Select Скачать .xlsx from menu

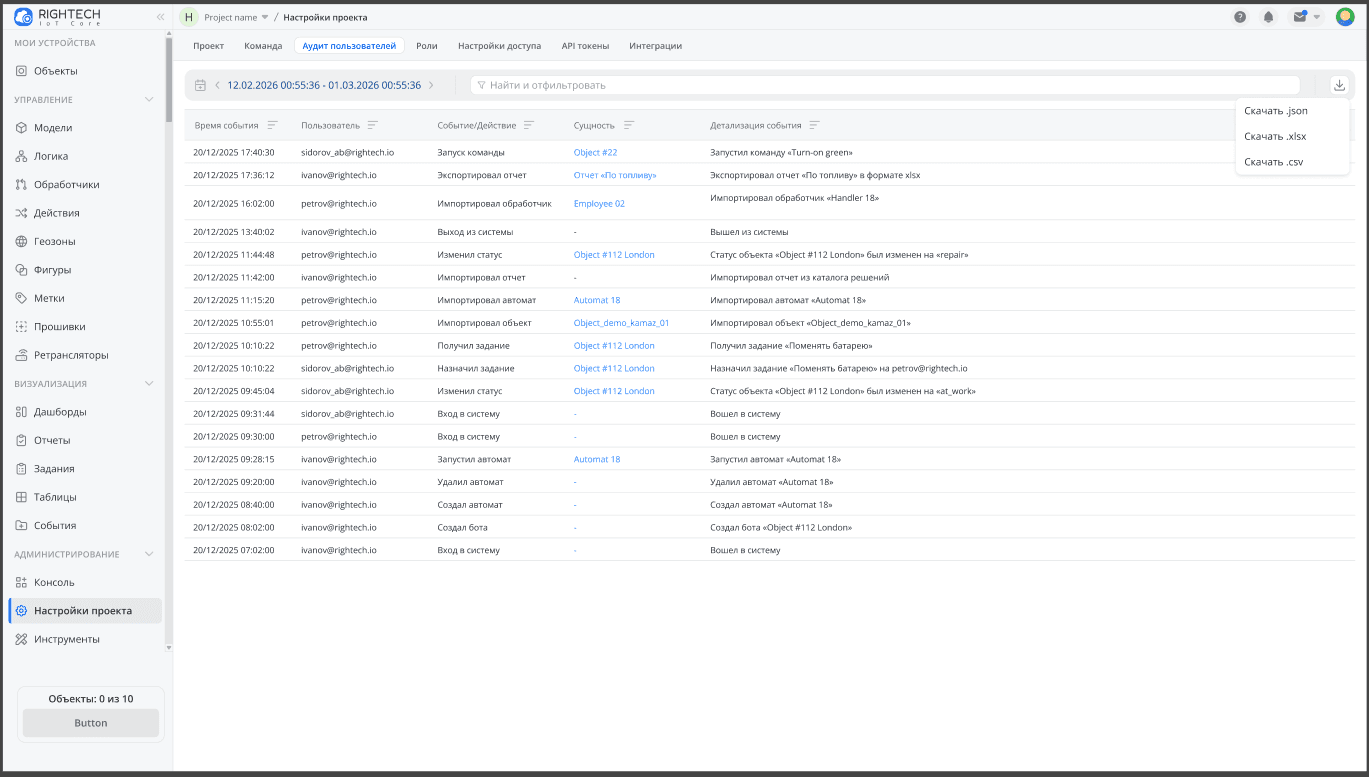pos(1275,136)
